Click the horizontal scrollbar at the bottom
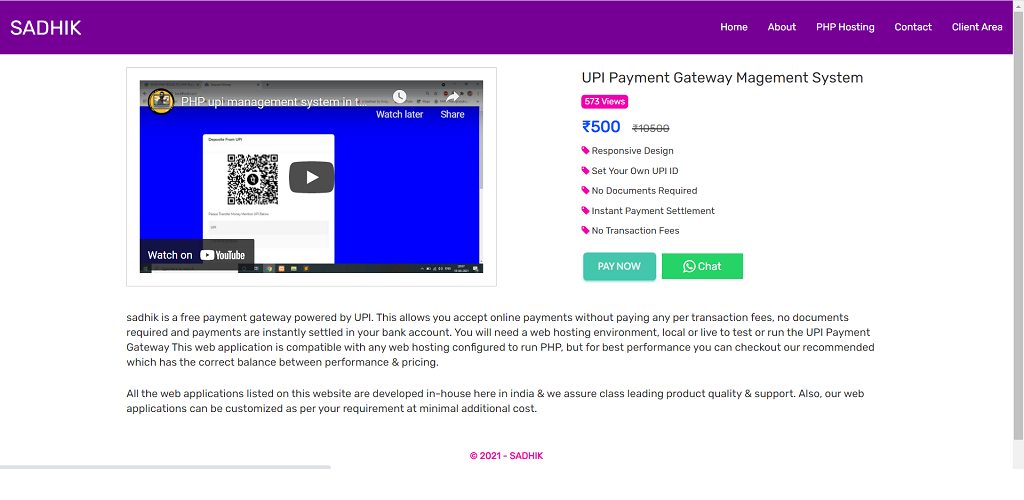Viewport: 1024px width, 500px height. pos(165,467)
